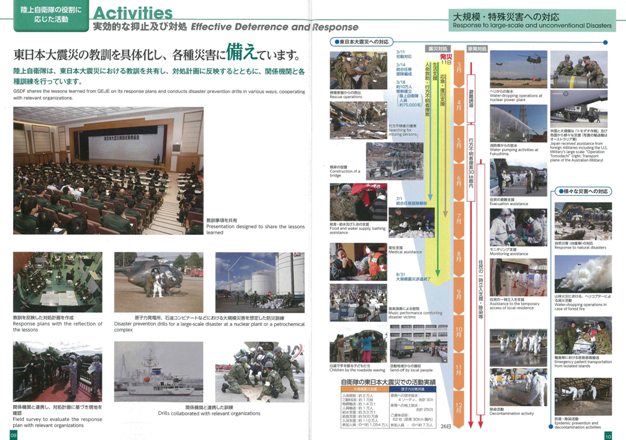Select 'Effective Deterrence and Response' subtitle
626x440 pixels.
click(x=275, y=27)
